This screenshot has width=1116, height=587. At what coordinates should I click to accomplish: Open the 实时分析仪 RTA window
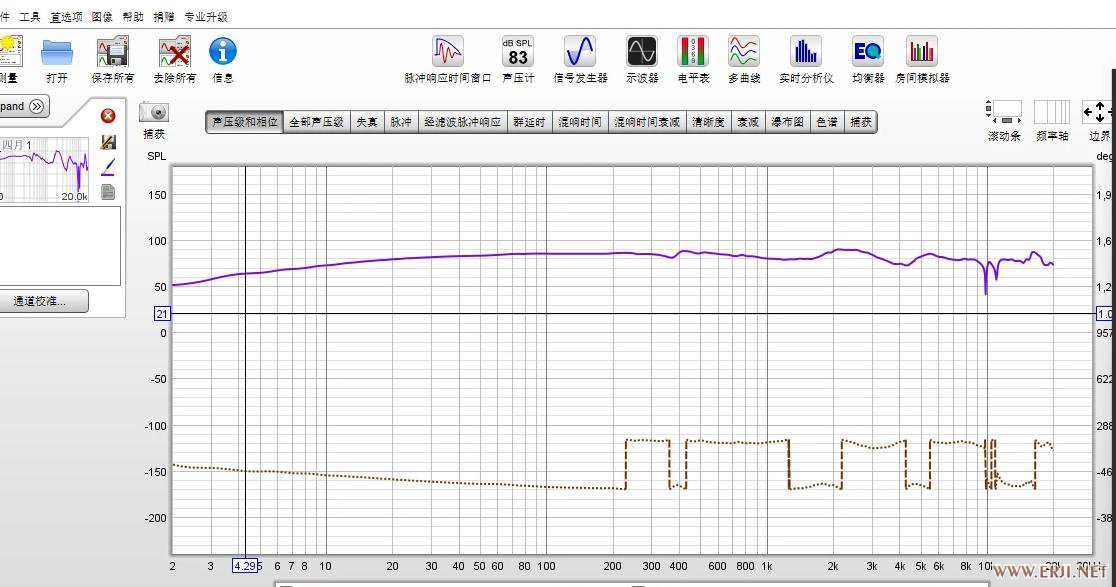tap(805, 52)
